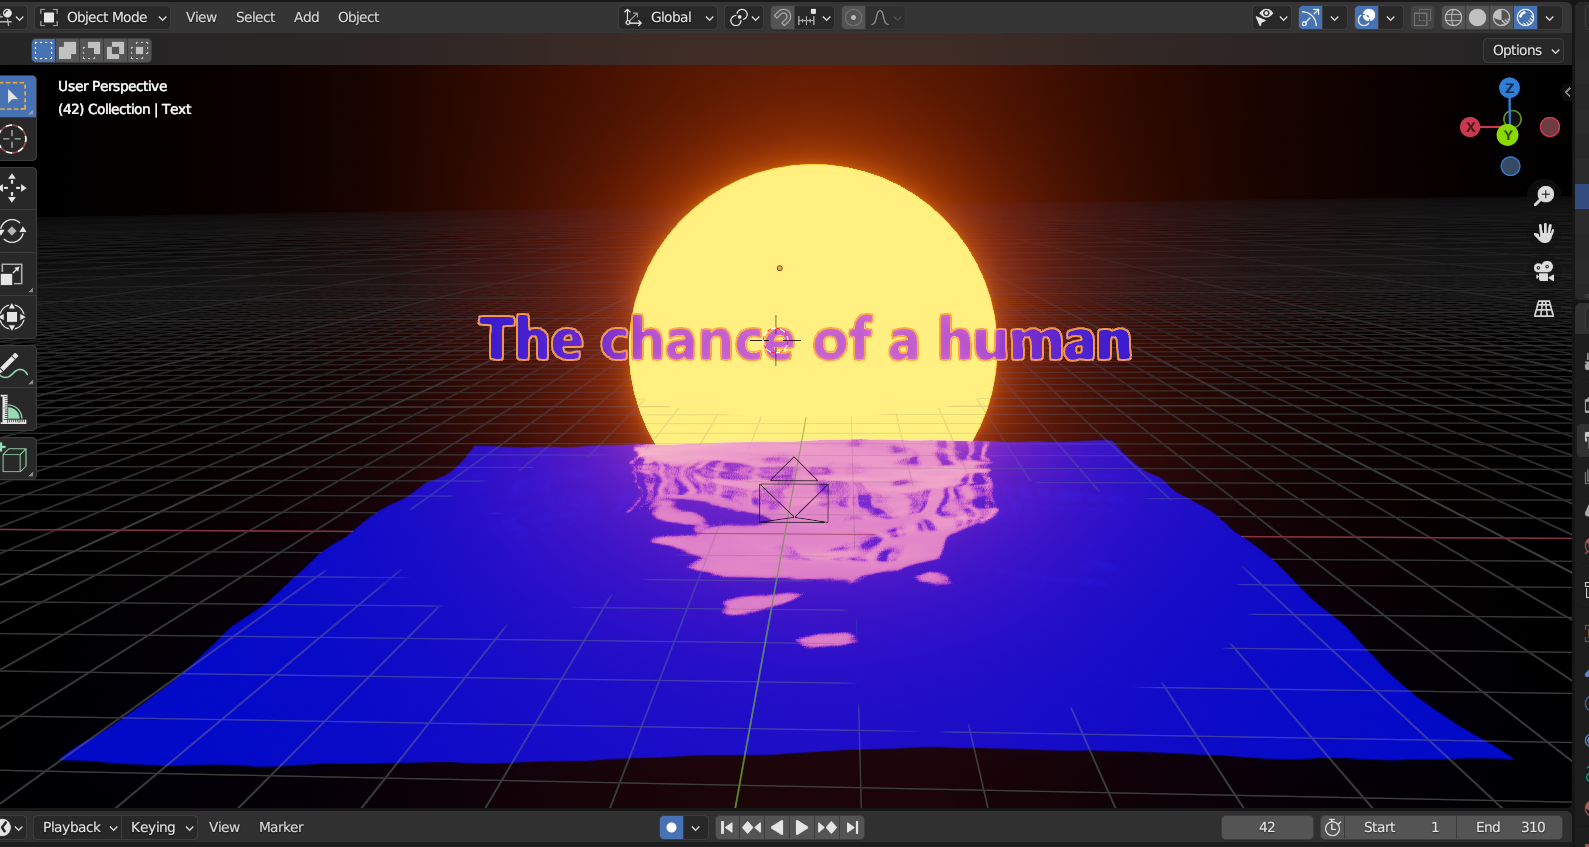Toggle camera view with the camera icon
This screenshot has width=1589, height=847.
pyautogui.click(x=1544, y=271)
